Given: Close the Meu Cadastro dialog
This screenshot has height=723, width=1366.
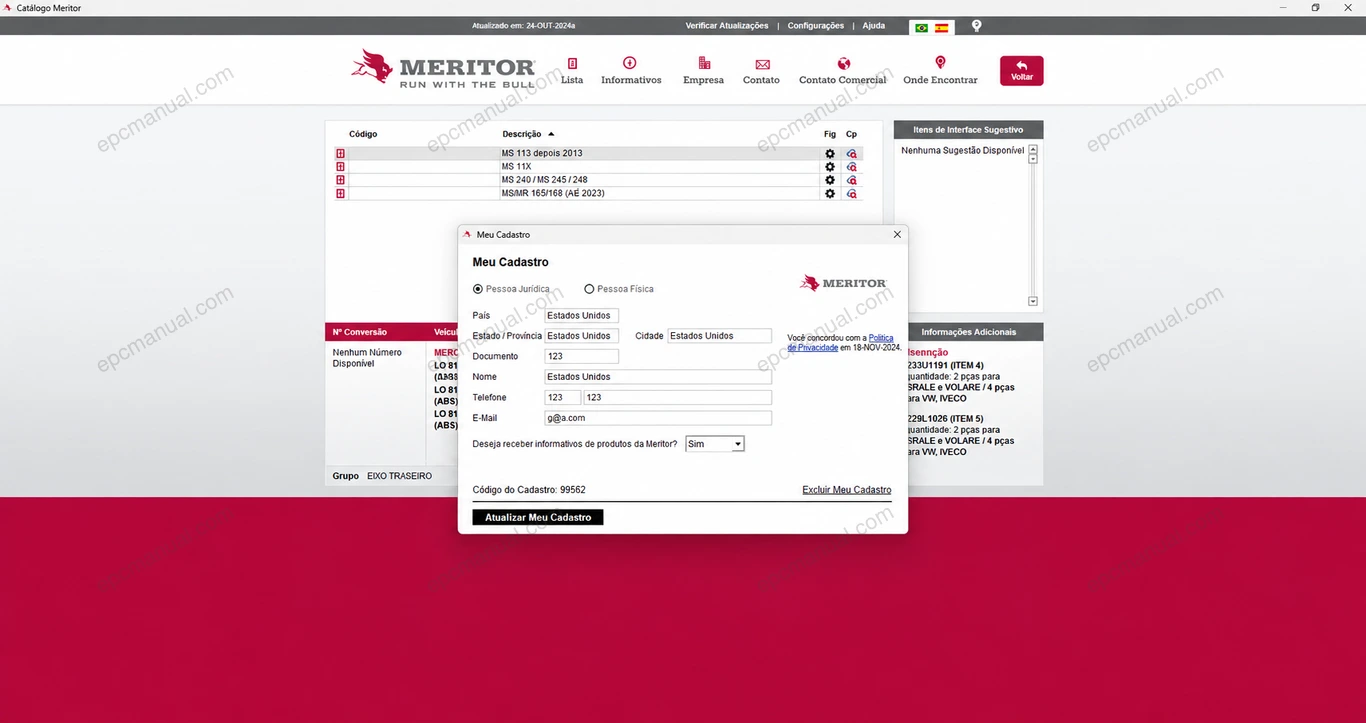Looking at the screenshot, I should [x=897, y=235].
